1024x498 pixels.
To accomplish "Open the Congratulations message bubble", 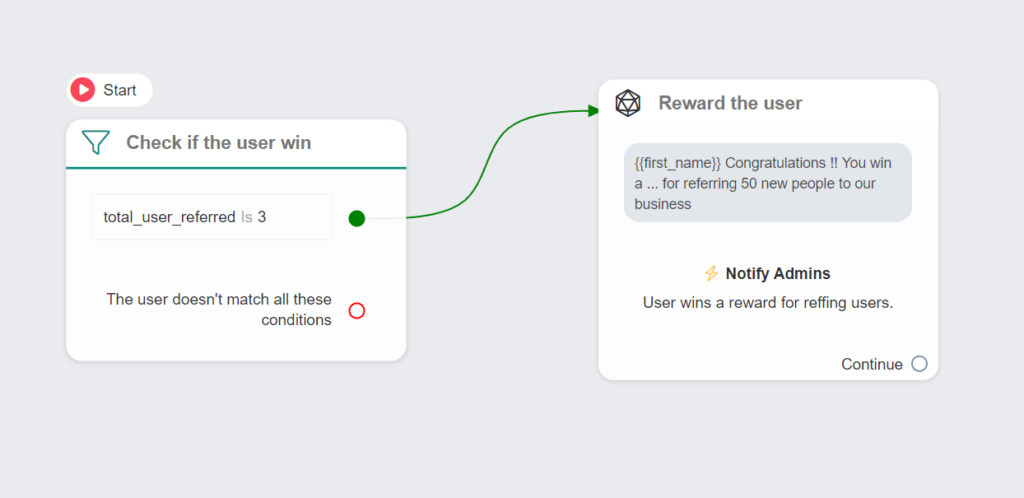I will coord(767,183).
